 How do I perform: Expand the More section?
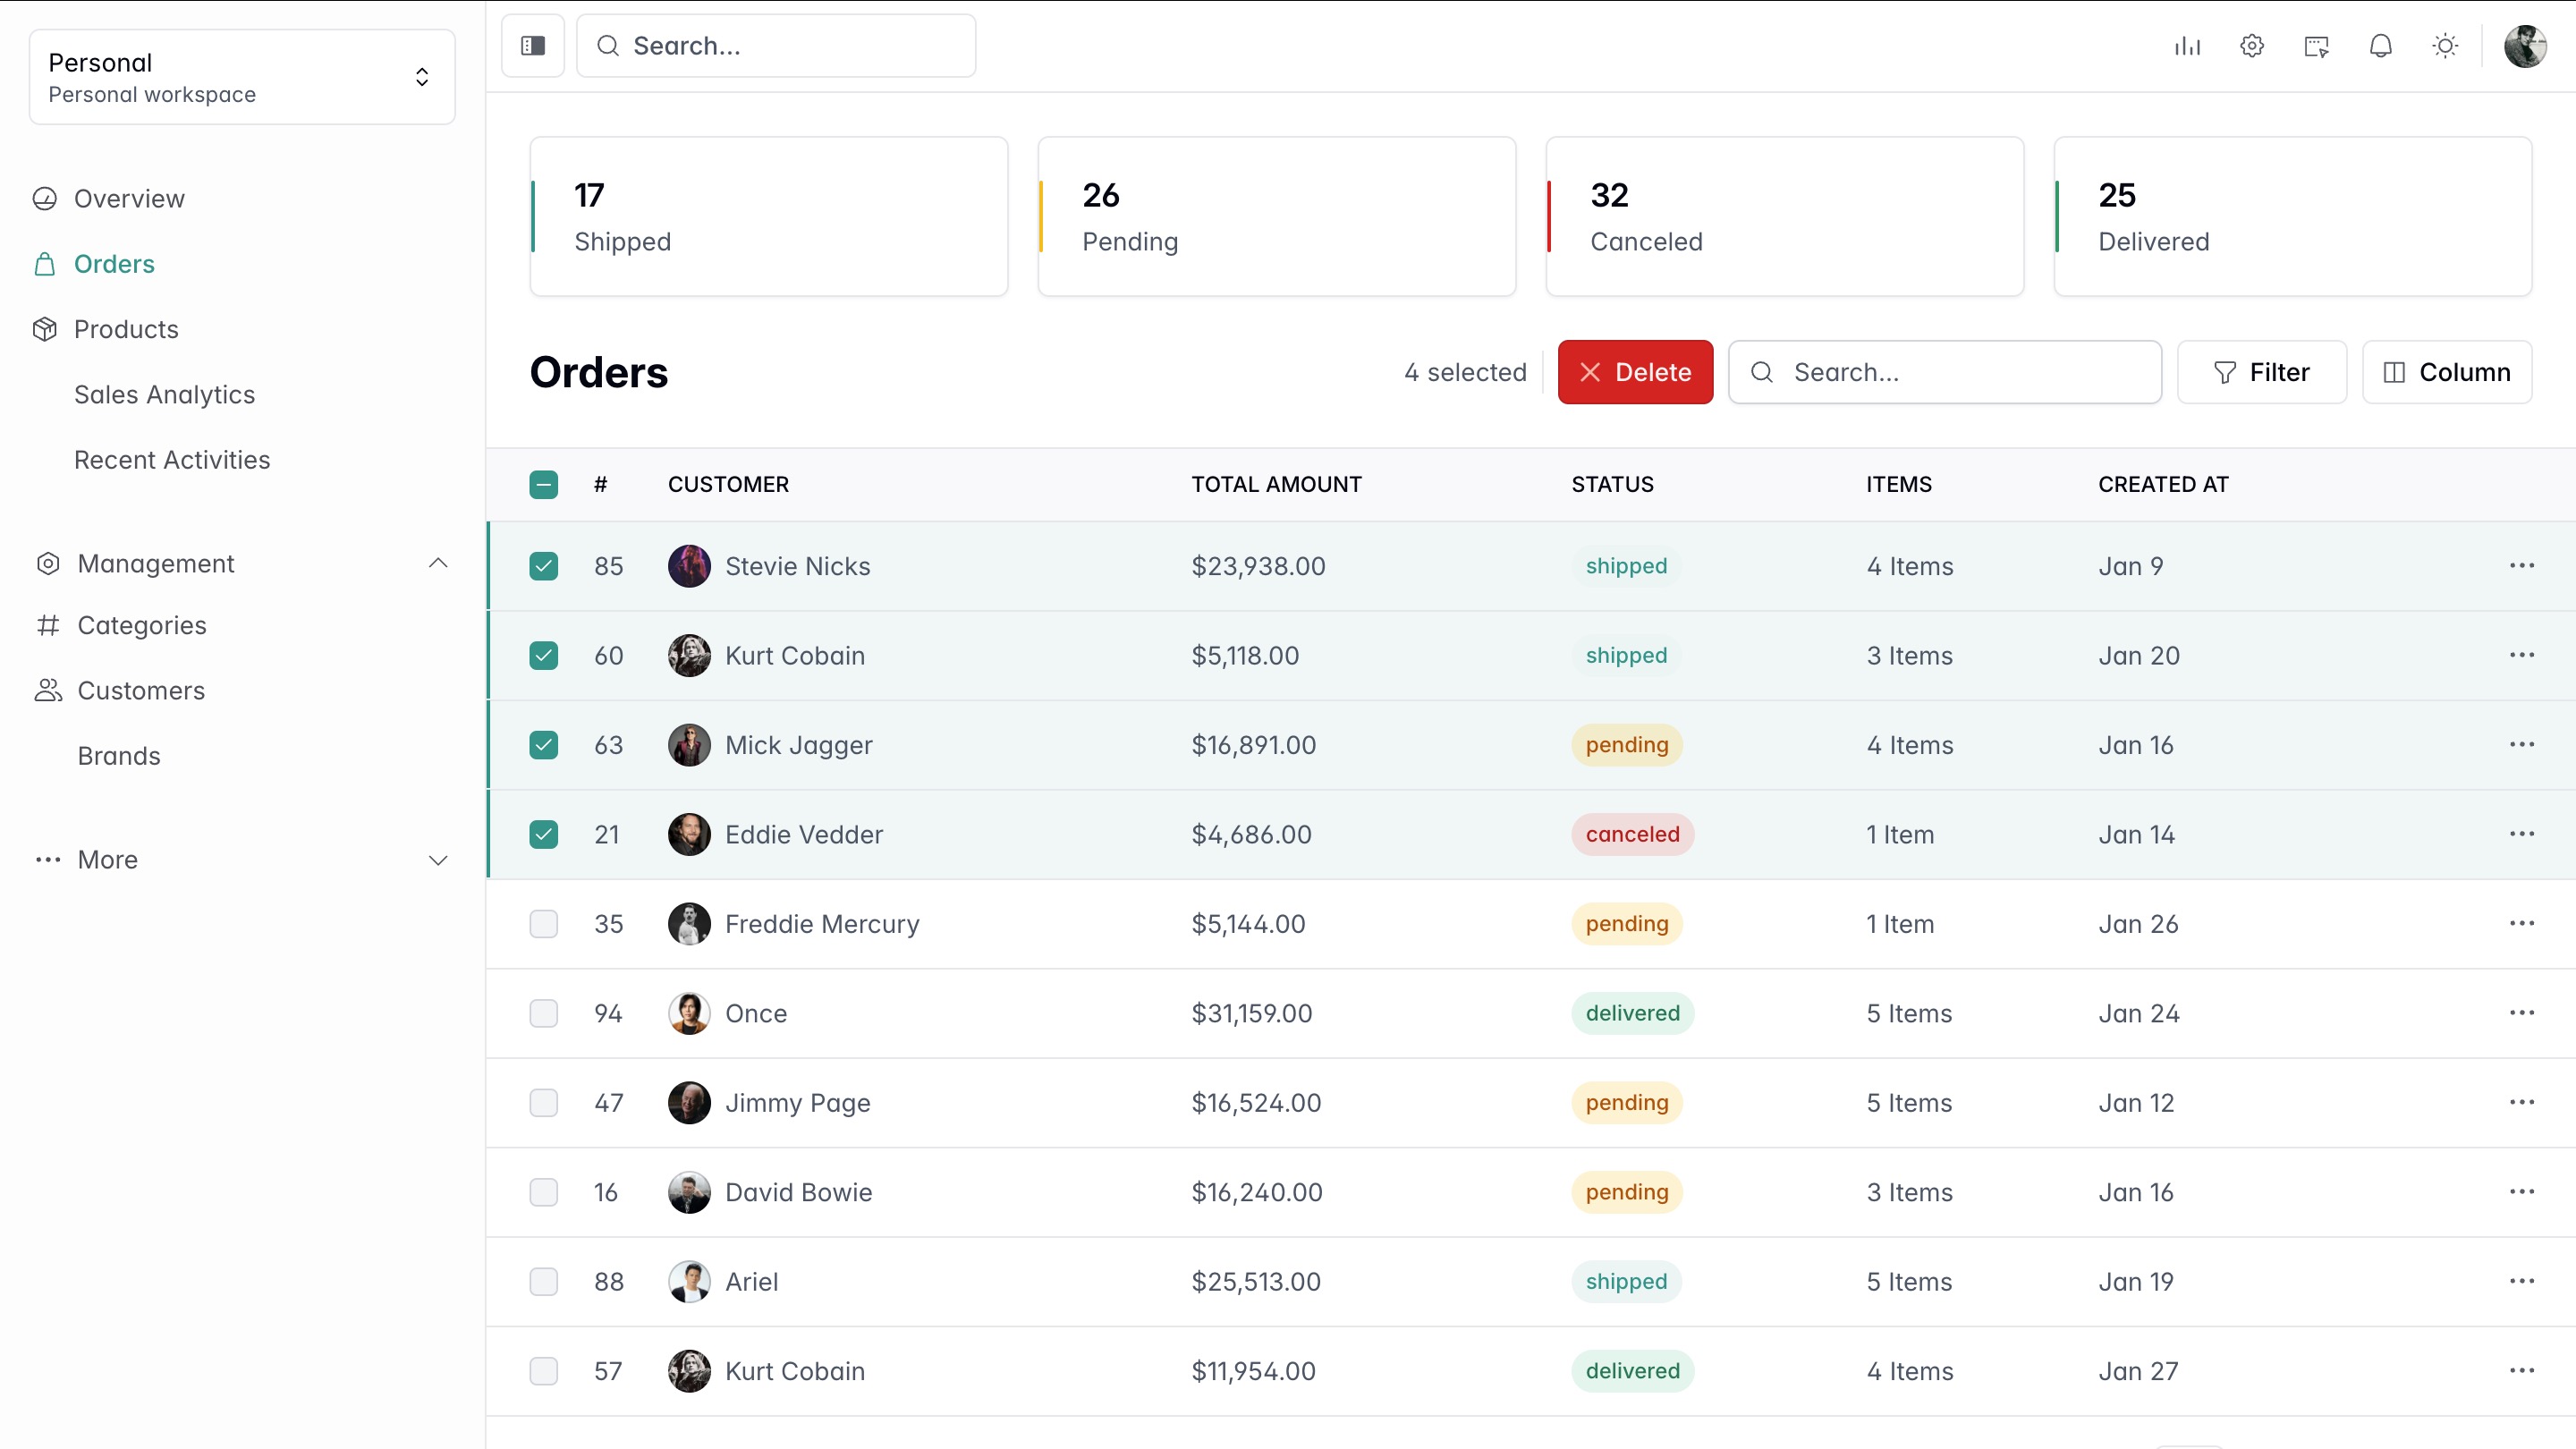click(438, 860)
